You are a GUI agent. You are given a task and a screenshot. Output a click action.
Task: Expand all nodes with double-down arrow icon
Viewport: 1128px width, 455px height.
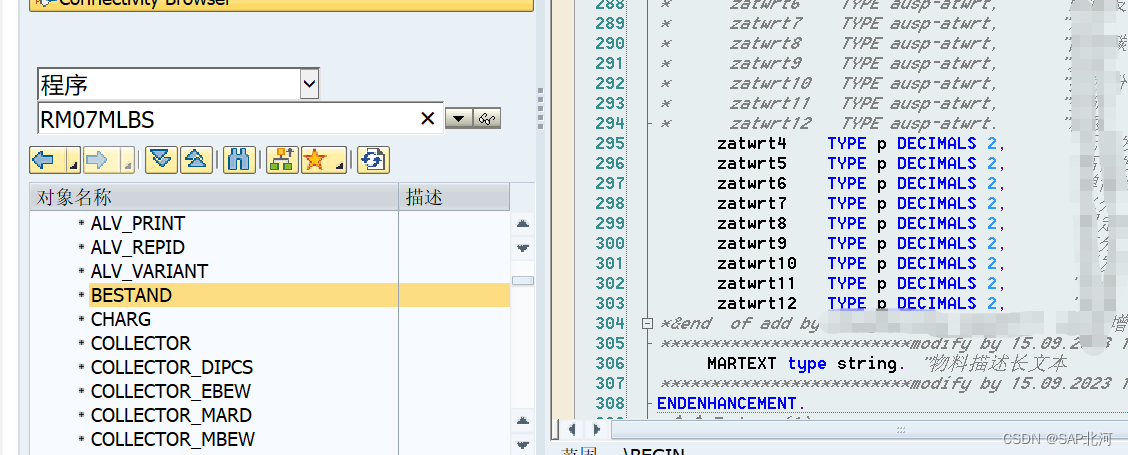point(161,160)
